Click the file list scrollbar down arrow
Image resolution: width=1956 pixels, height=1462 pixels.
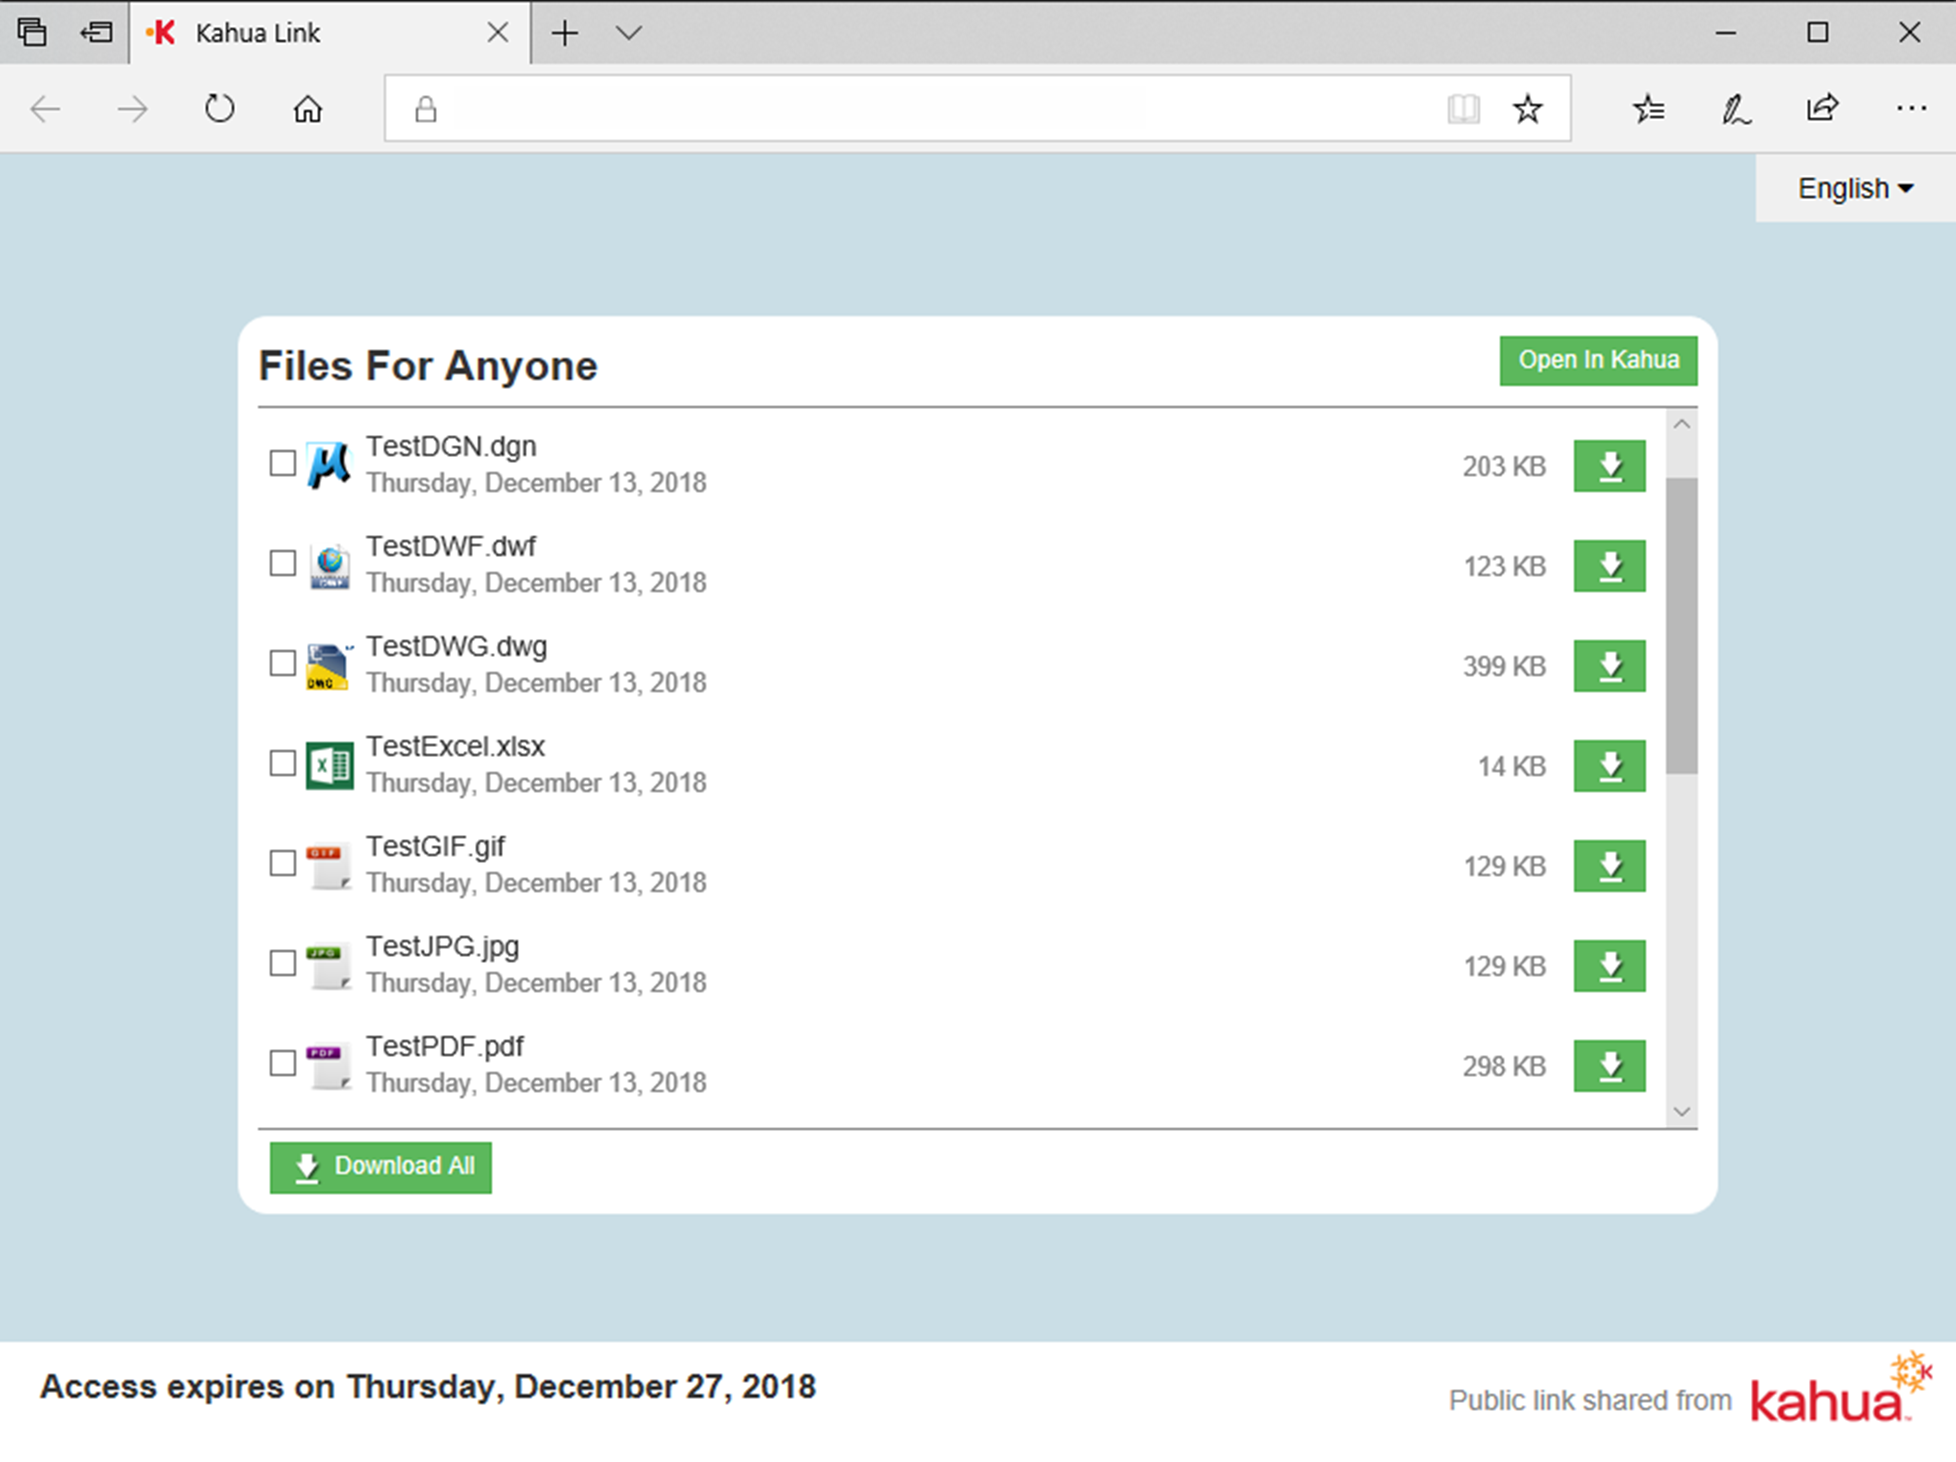pyautogui.click(x=1681, y=1112)
